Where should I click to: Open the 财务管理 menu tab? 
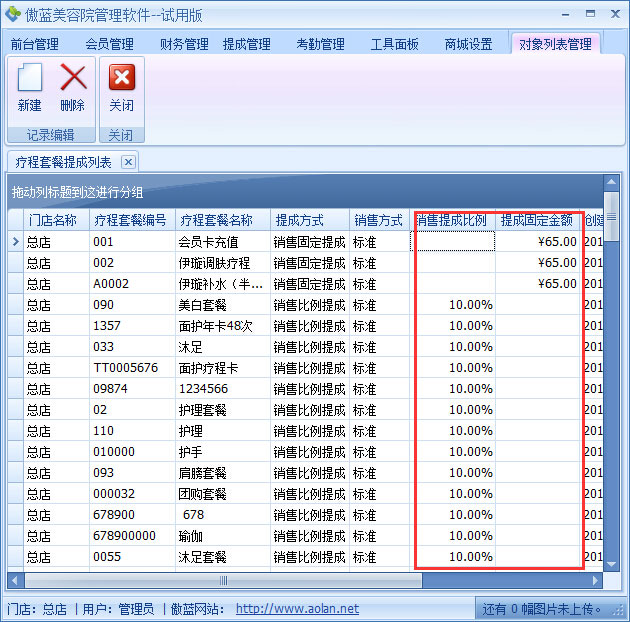click(184, 44)
